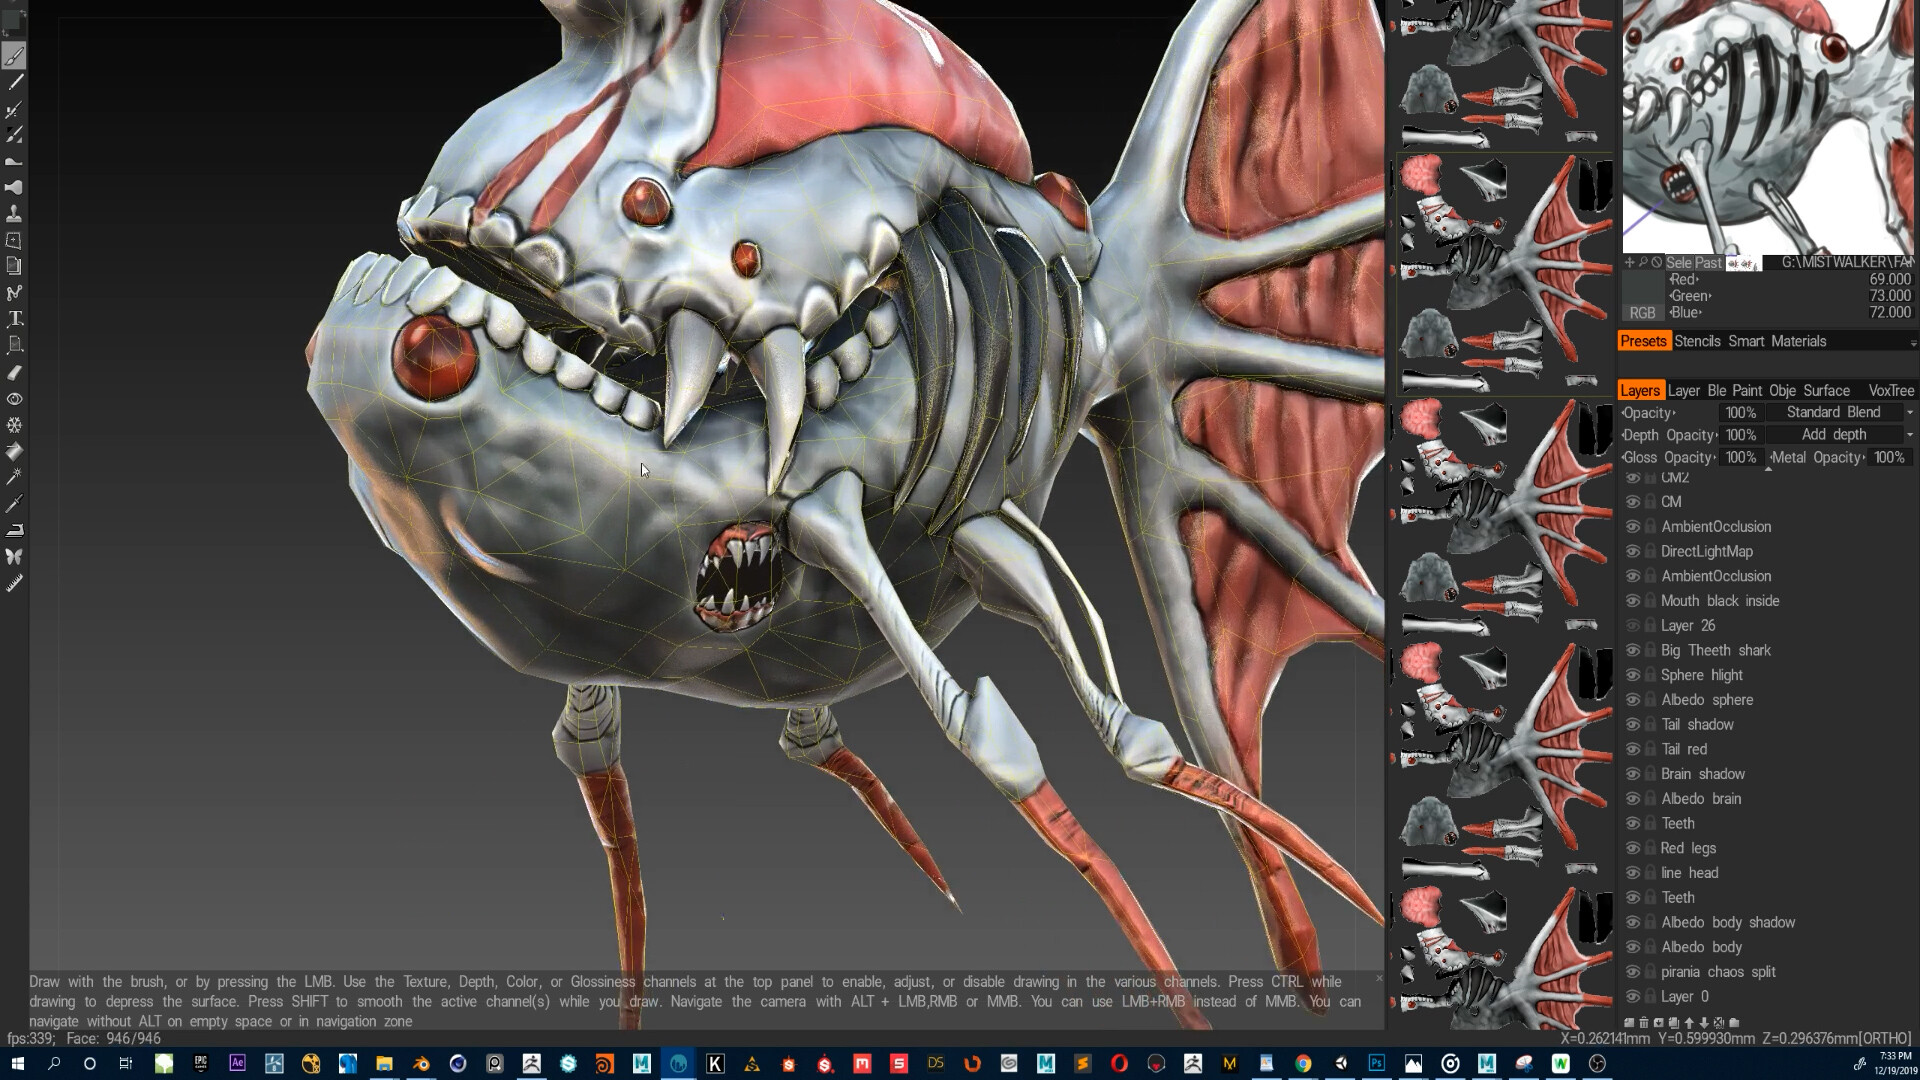The image size is (1920, 1080).
Task: Pick the color picker eyedropper tool
Action: coord(14,504)
